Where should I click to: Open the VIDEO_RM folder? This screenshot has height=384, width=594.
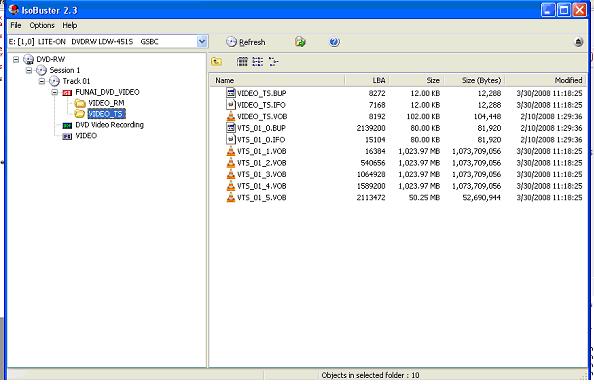click(x=106, y=103)
